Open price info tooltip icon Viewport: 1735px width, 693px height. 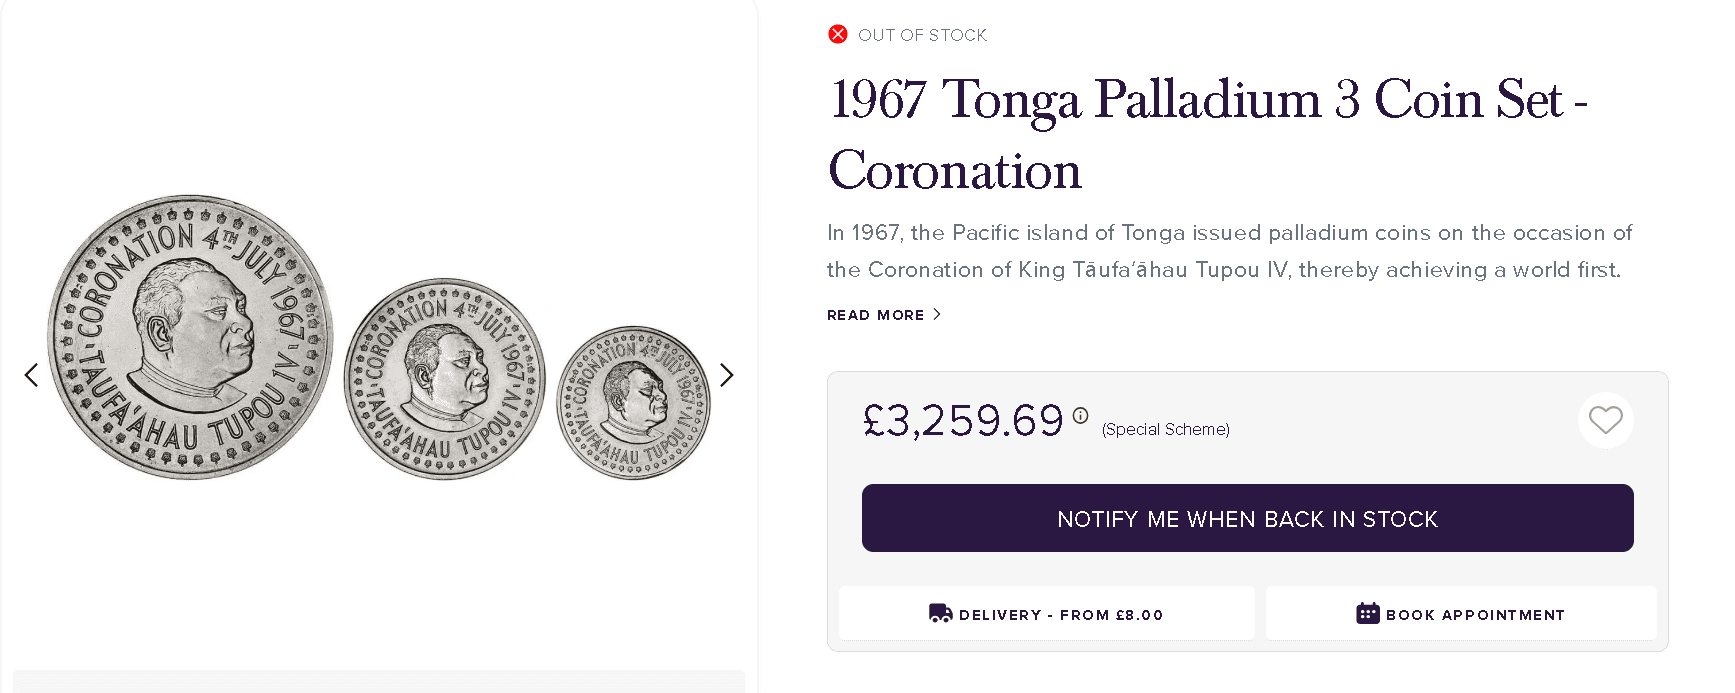point(1080,416)
